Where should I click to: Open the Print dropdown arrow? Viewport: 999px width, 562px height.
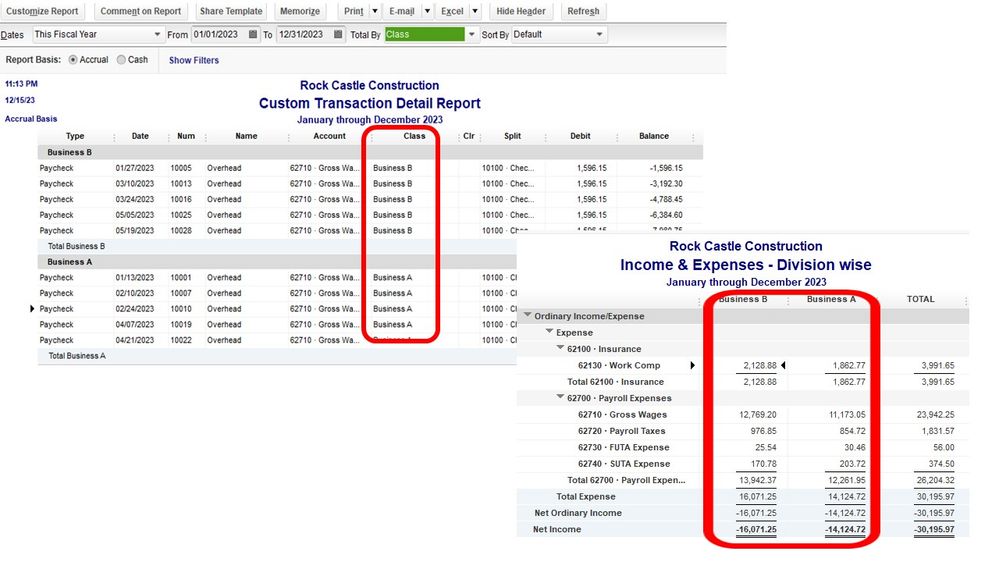click(375, 11)
